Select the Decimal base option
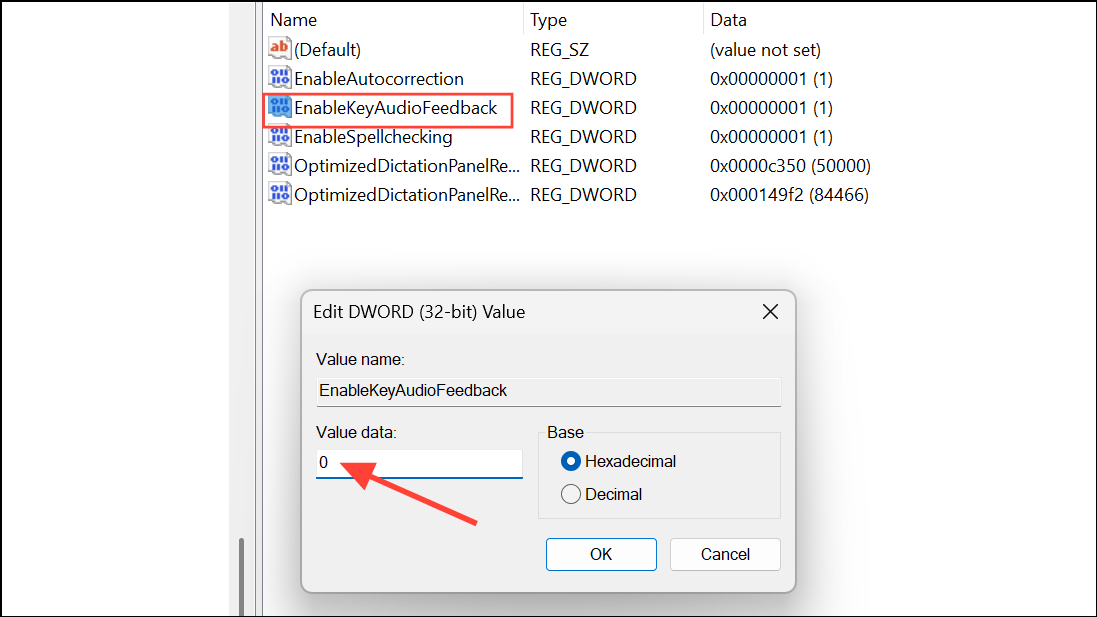The height and width of the screenshot is (617, 1097). point(571,493)
